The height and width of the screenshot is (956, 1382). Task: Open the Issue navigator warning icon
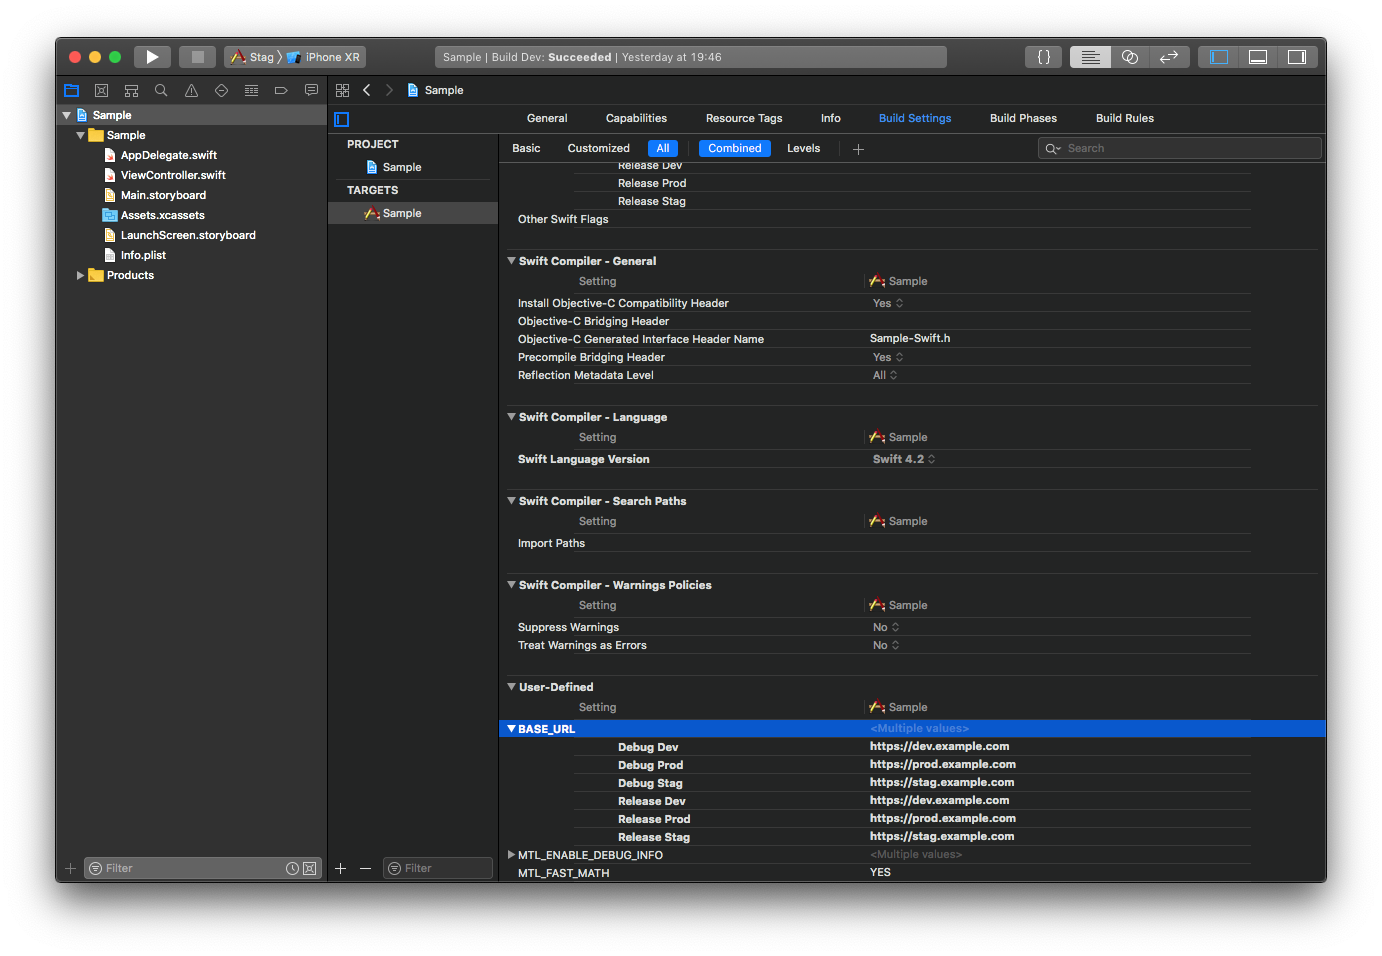click(x=191, y=90)
